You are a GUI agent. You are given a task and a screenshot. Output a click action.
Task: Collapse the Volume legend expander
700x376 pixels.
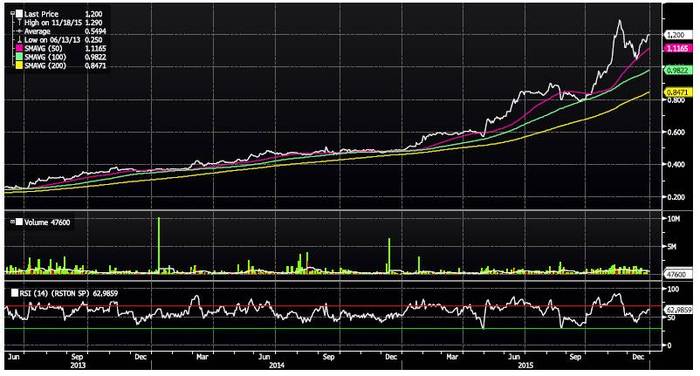tap(12, 221)
